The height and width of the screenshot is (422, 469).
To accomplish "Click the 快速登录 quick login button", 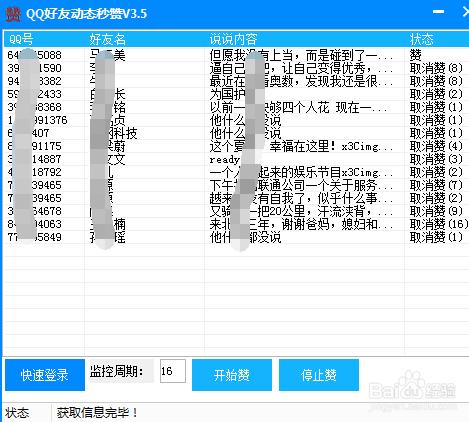I will pyautogui.click(x=45, y=375).
